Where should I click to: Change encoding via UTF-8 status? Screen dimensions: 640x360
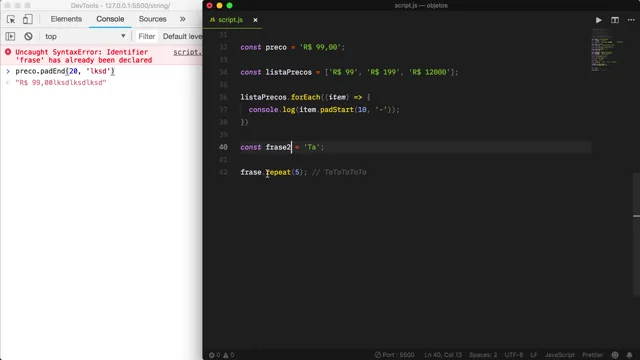(x=513, y=355)
